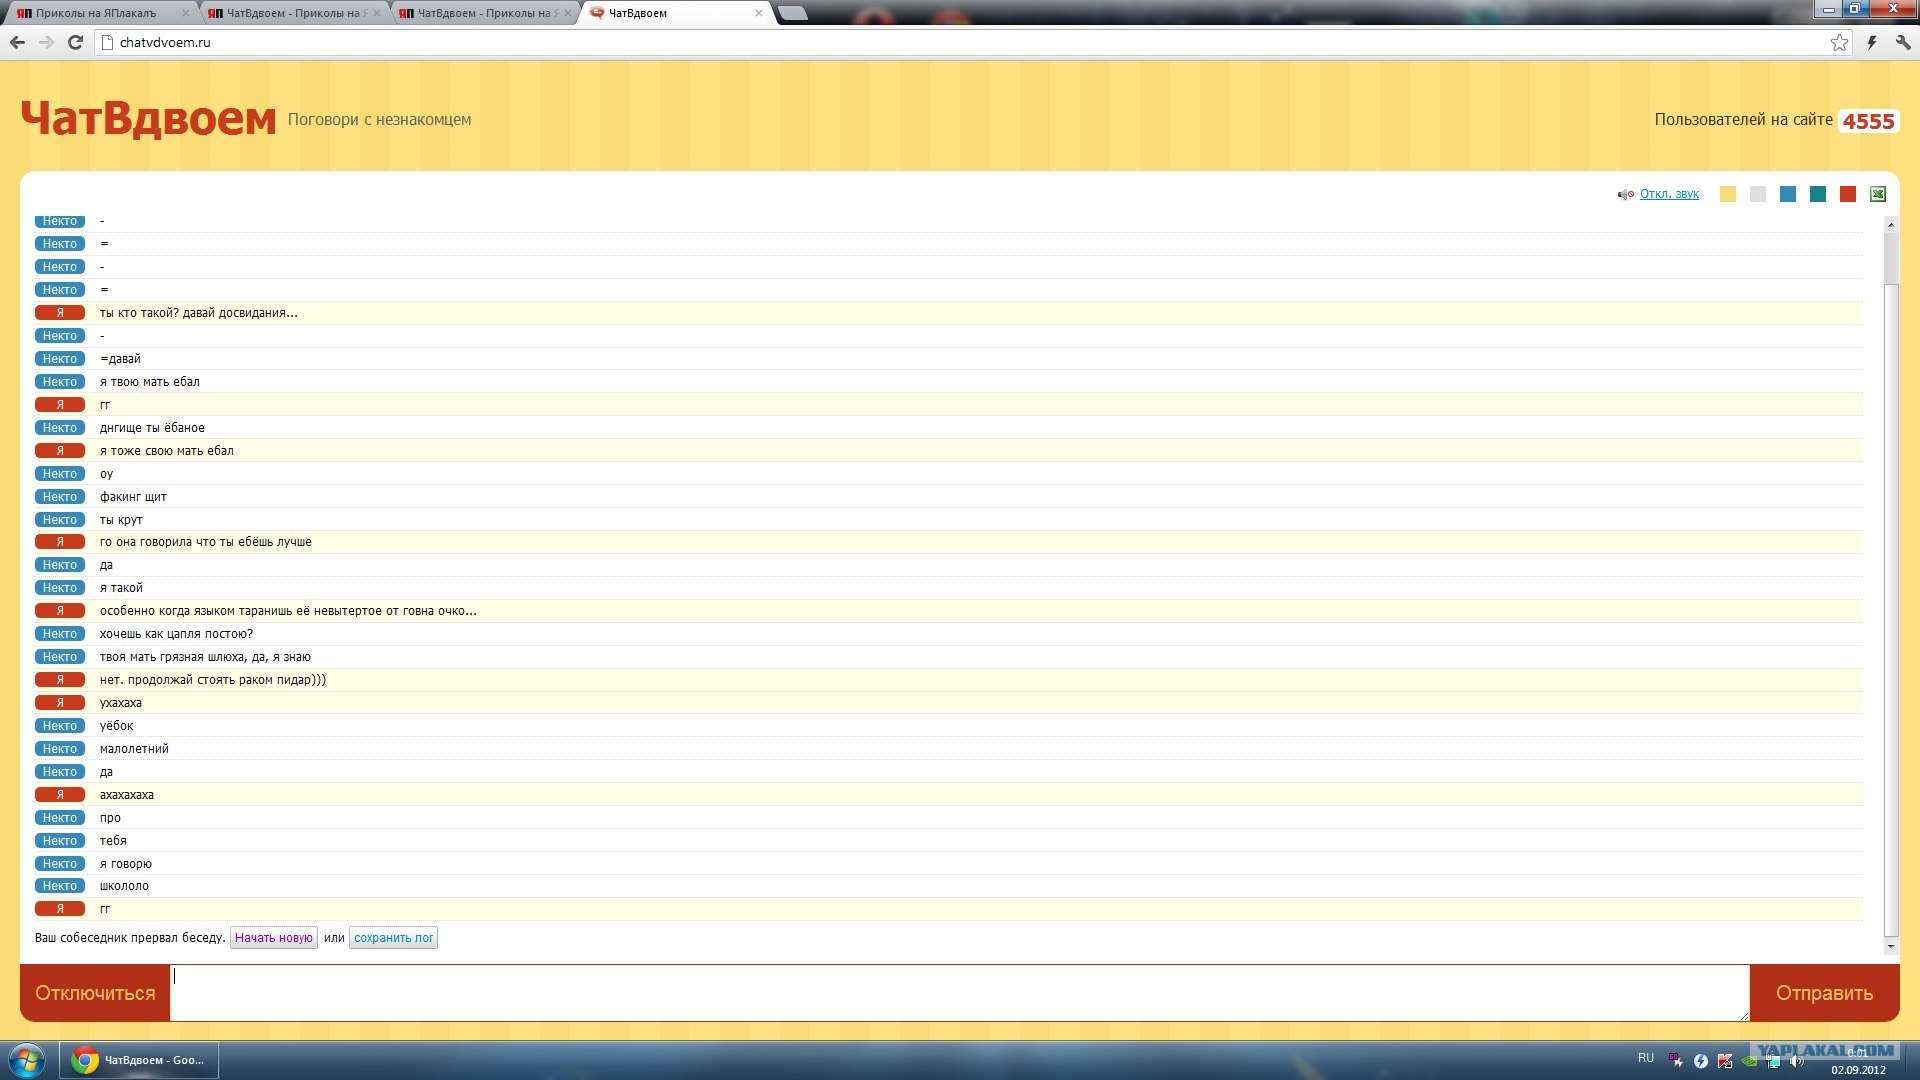Save the chat with сохранить лог

click(394, 938)
